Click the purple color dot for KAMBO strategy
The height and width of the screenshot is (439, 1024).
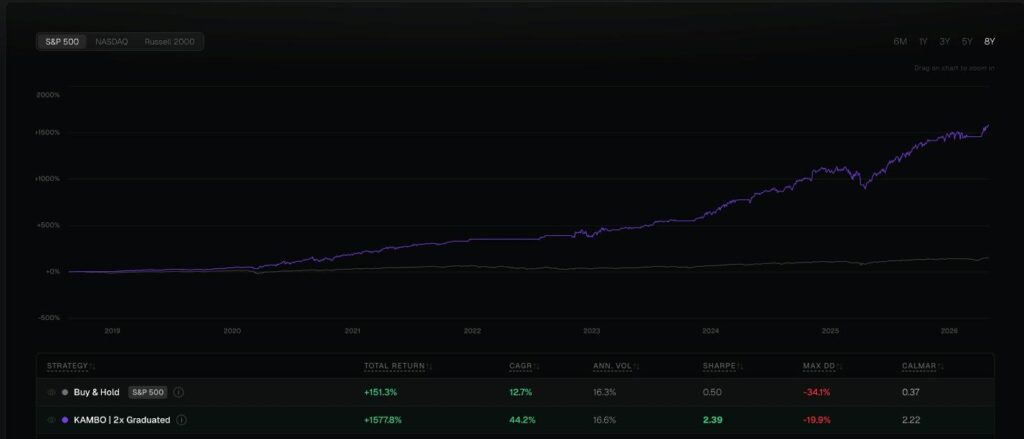(65, 420)
